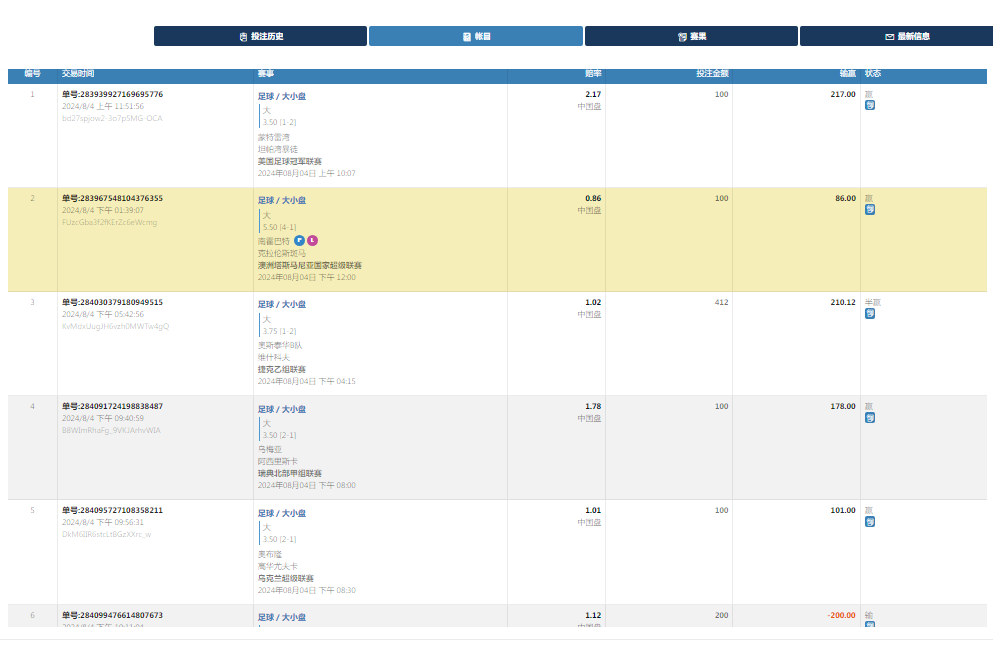
Task: Click the 投注金额 column header
Action: point(712,74)
